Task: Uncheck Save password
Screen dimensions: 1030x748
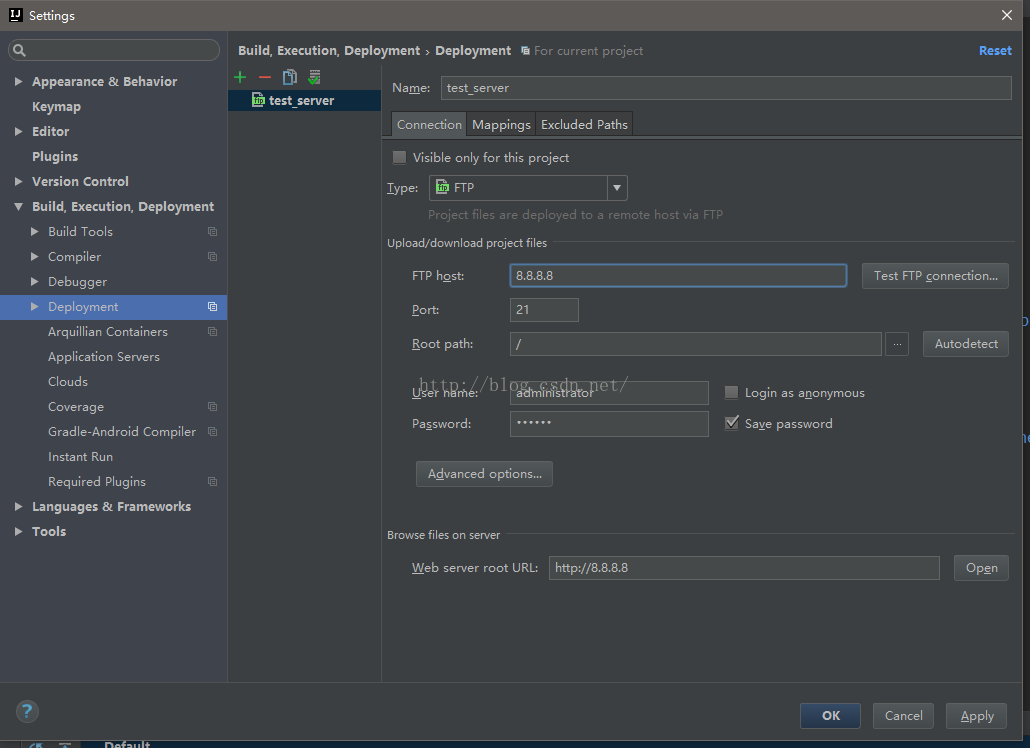Action: (x=731, y=424)
